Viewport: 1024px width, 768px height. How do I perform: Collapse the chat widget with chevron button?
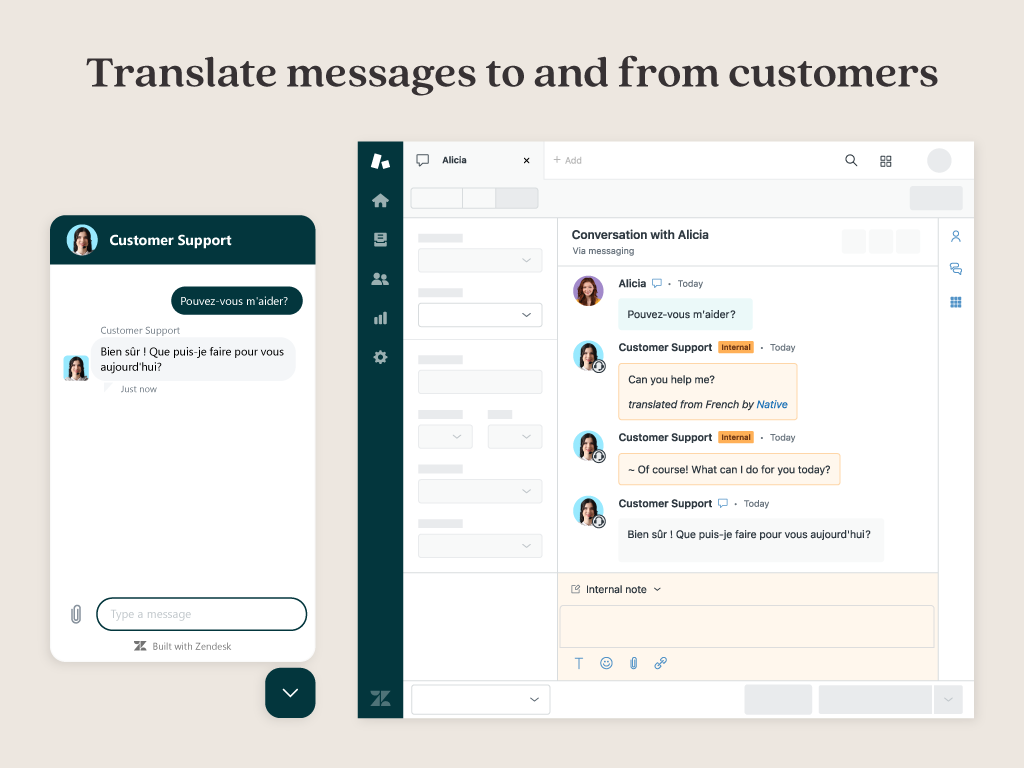point(290,693)
